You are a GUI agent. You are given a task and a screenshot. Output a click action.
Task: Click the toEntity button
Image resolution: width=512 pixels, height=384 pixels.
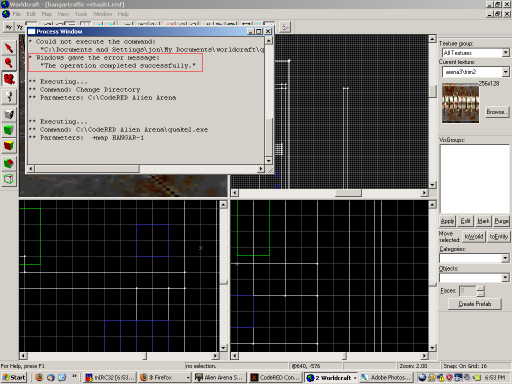[x=498, y=236]
